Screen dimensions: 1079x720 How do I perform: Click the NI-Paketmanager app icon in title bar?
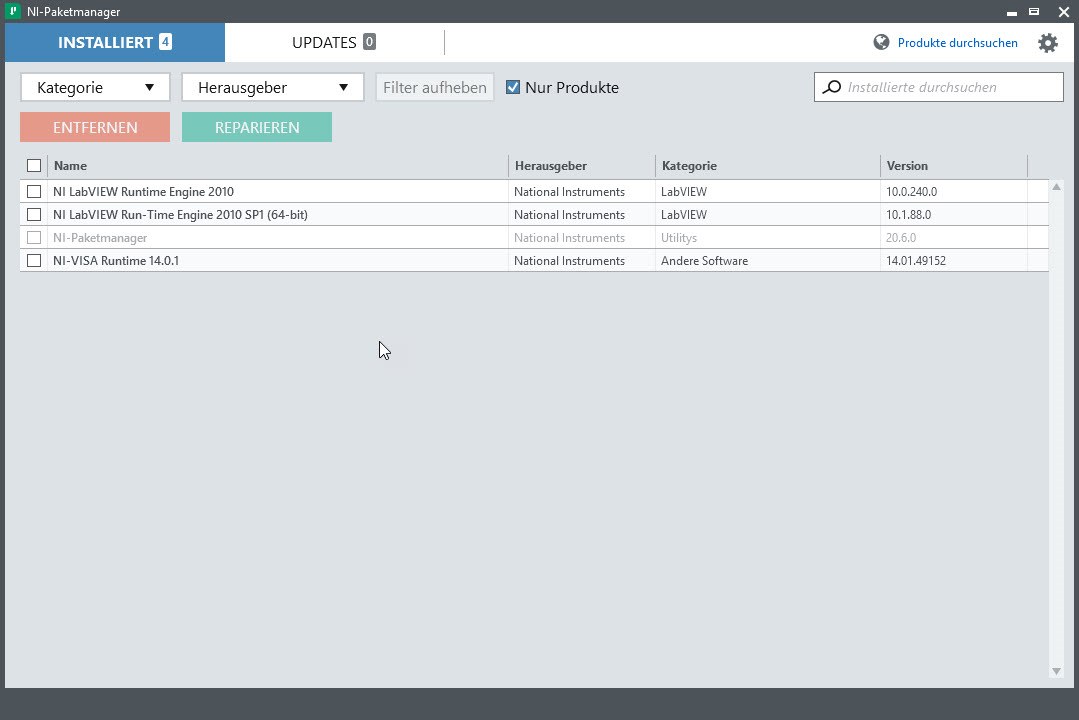click(12, 12)
